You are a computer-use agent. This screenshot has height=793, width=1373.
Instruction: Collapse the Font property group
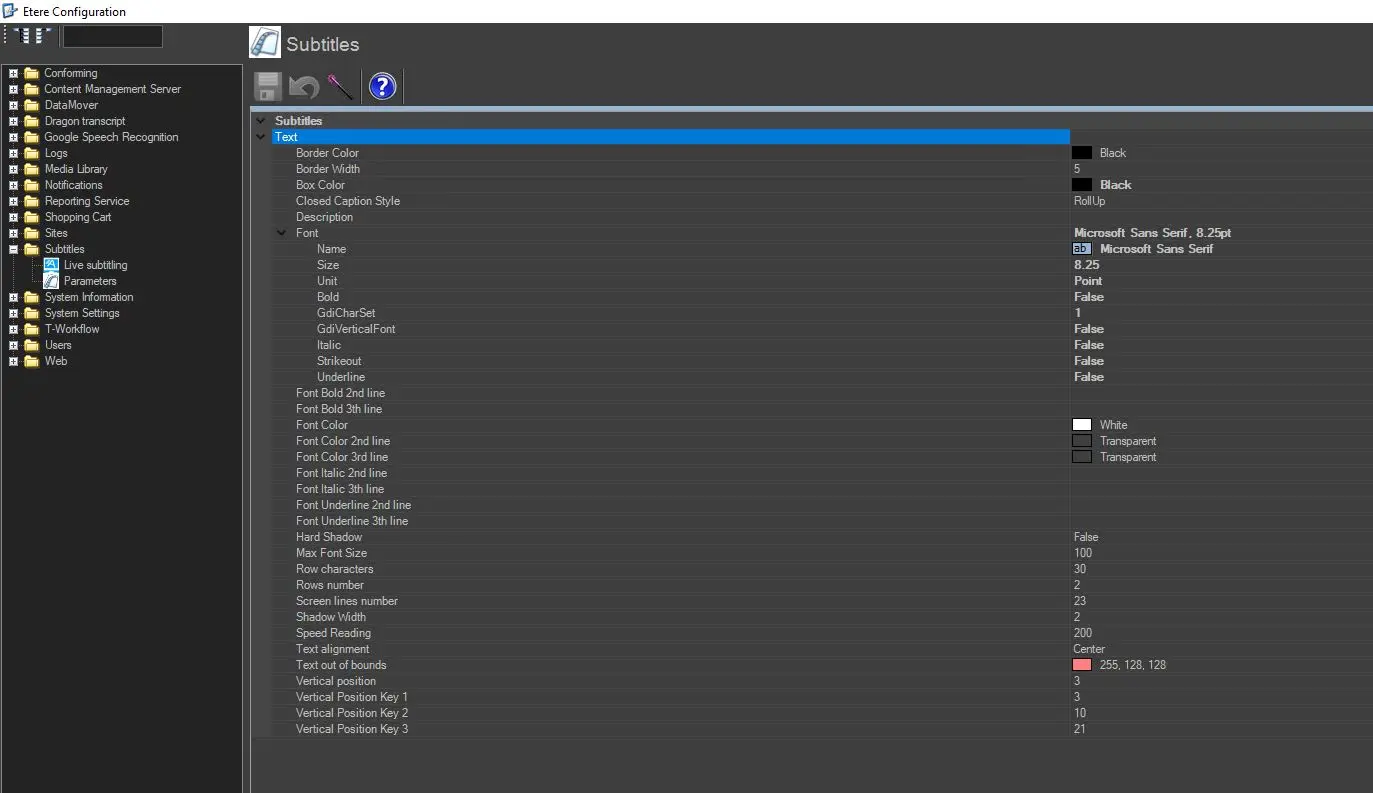pos(282,233)
